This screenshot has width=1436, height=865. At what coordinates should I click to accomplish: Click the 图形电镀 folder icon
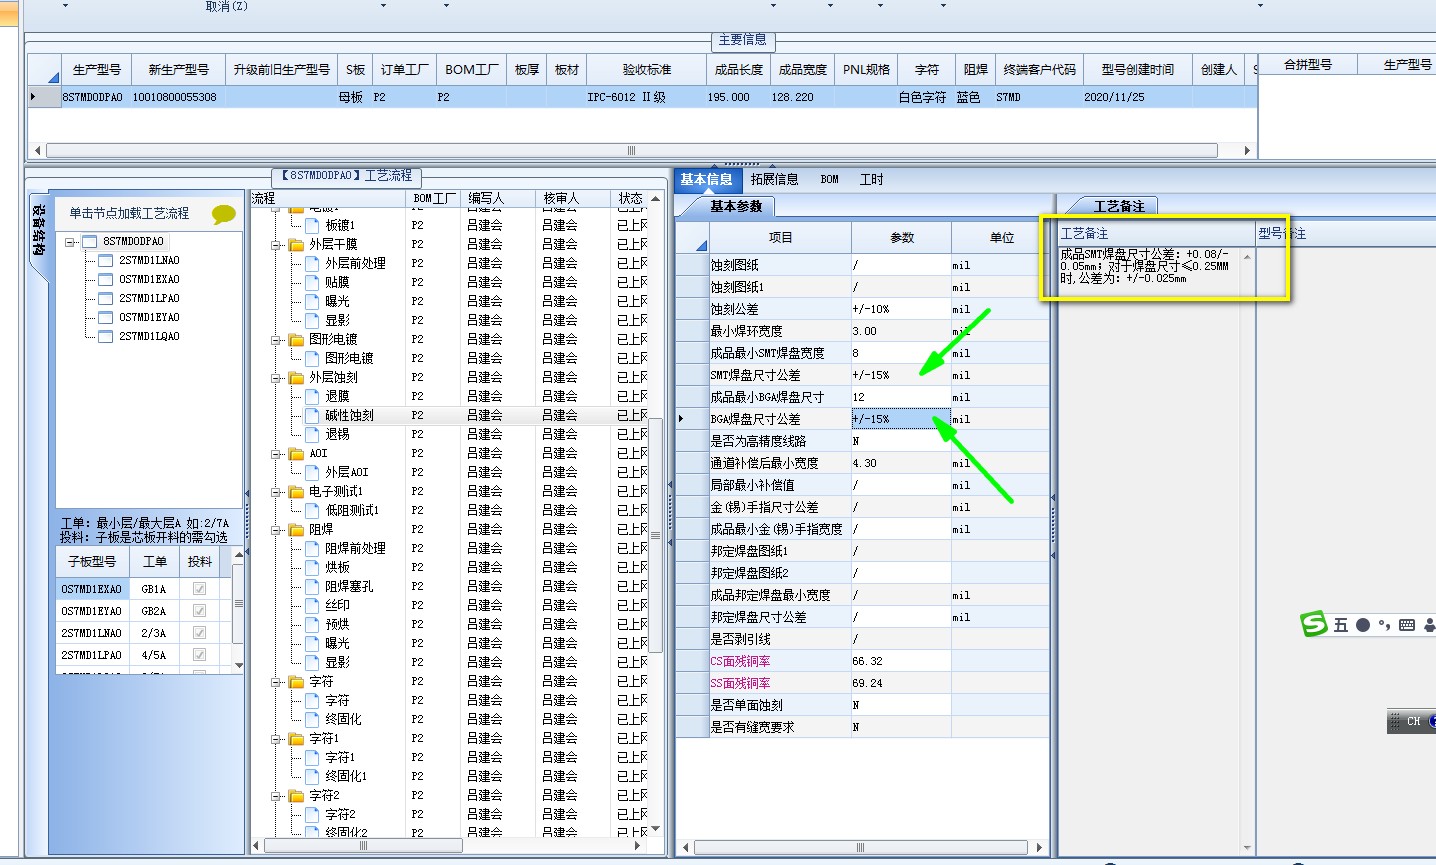296,339
